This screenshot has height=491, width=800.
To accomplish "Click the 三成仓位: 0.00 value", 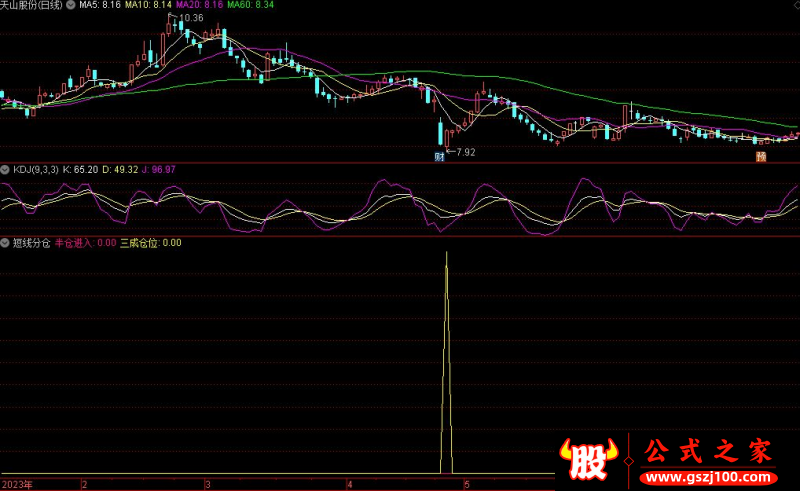I will (x=151, y=243).
